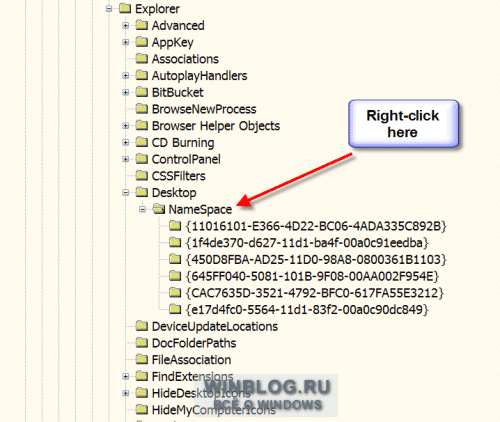Select the CD Burning key label

tap(183, 143)
